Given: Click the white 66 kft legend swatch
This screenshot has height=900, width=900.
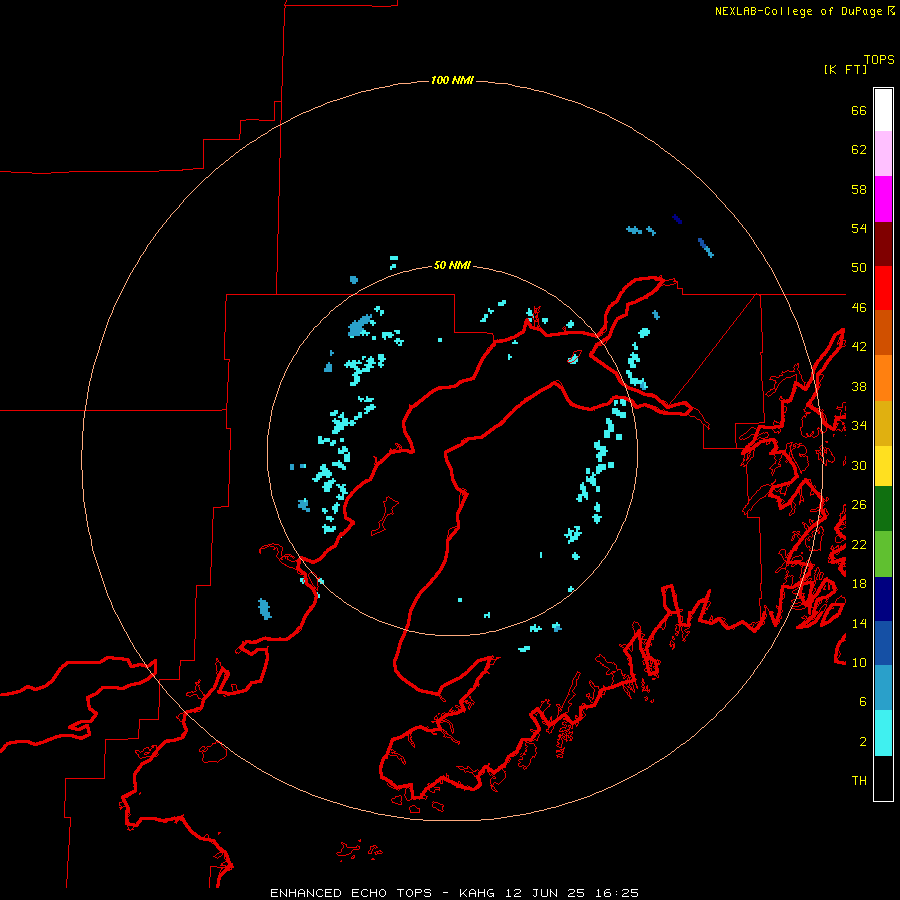Looking at the screenshot, I should coord(883,110).
